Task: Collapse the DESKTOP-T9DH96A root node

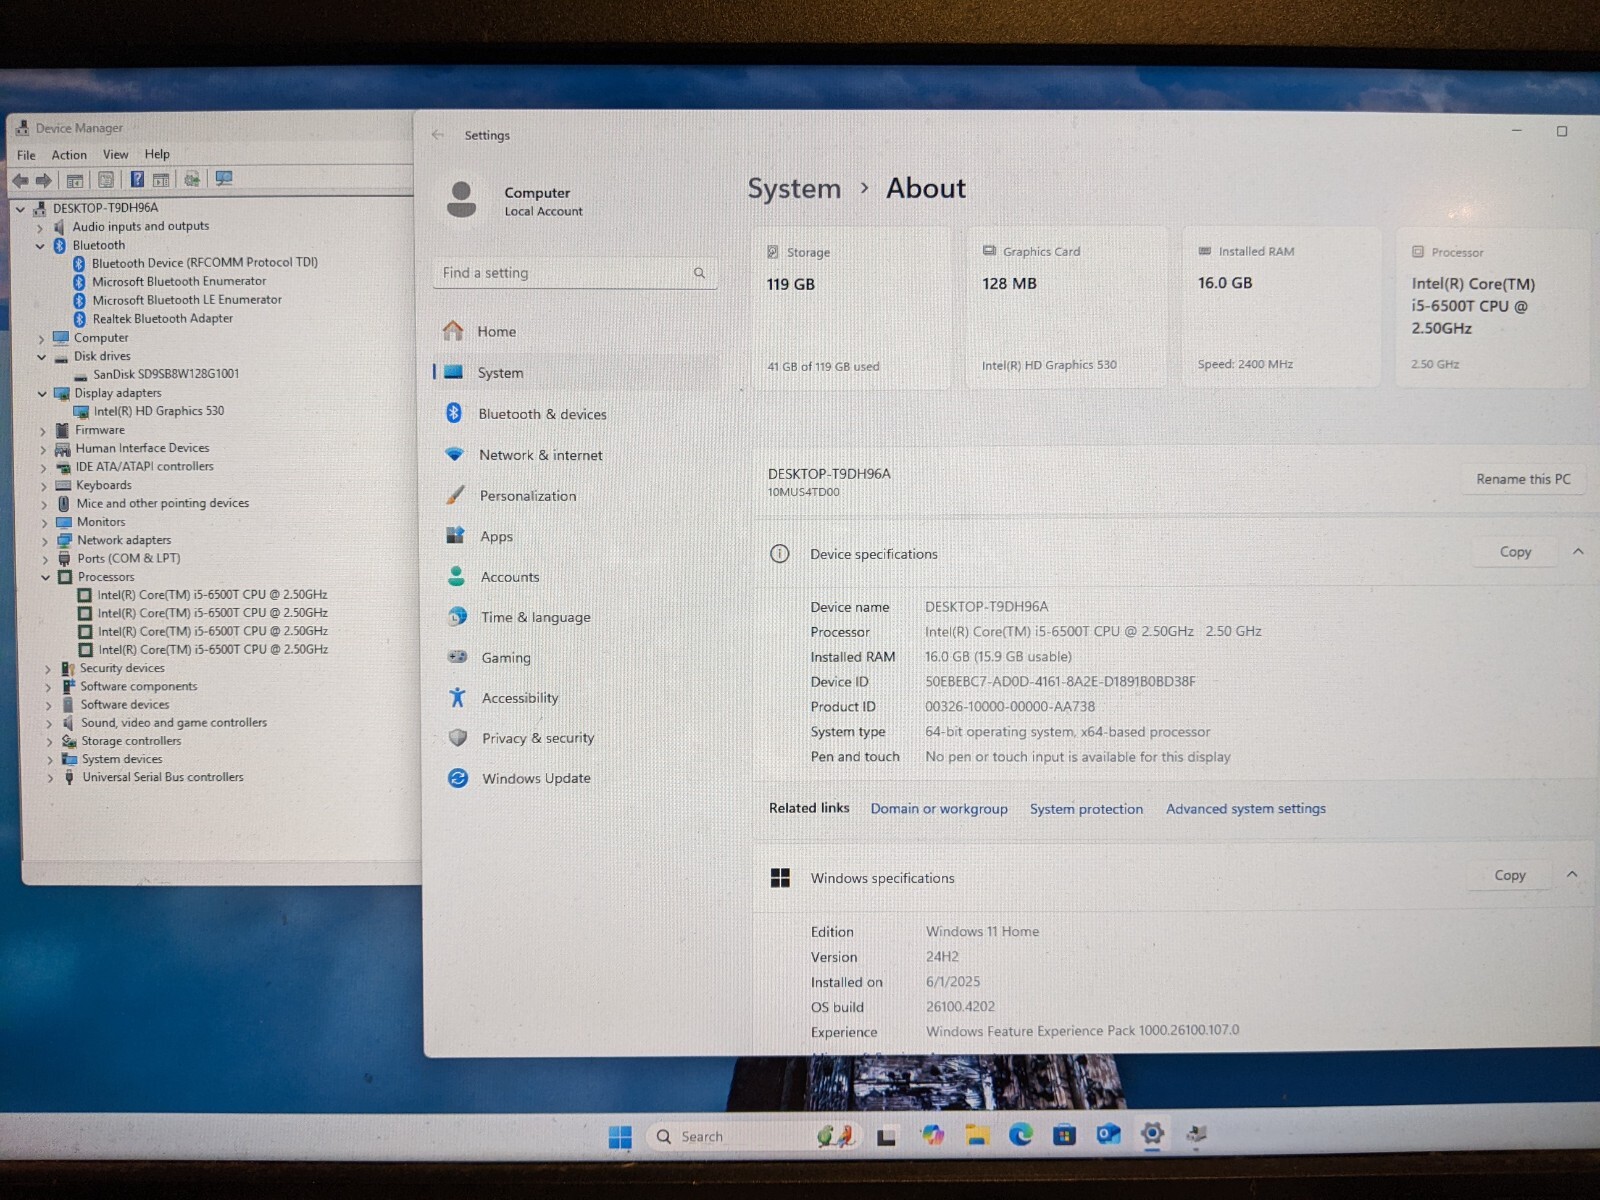Action: click(x=20, y=209)
